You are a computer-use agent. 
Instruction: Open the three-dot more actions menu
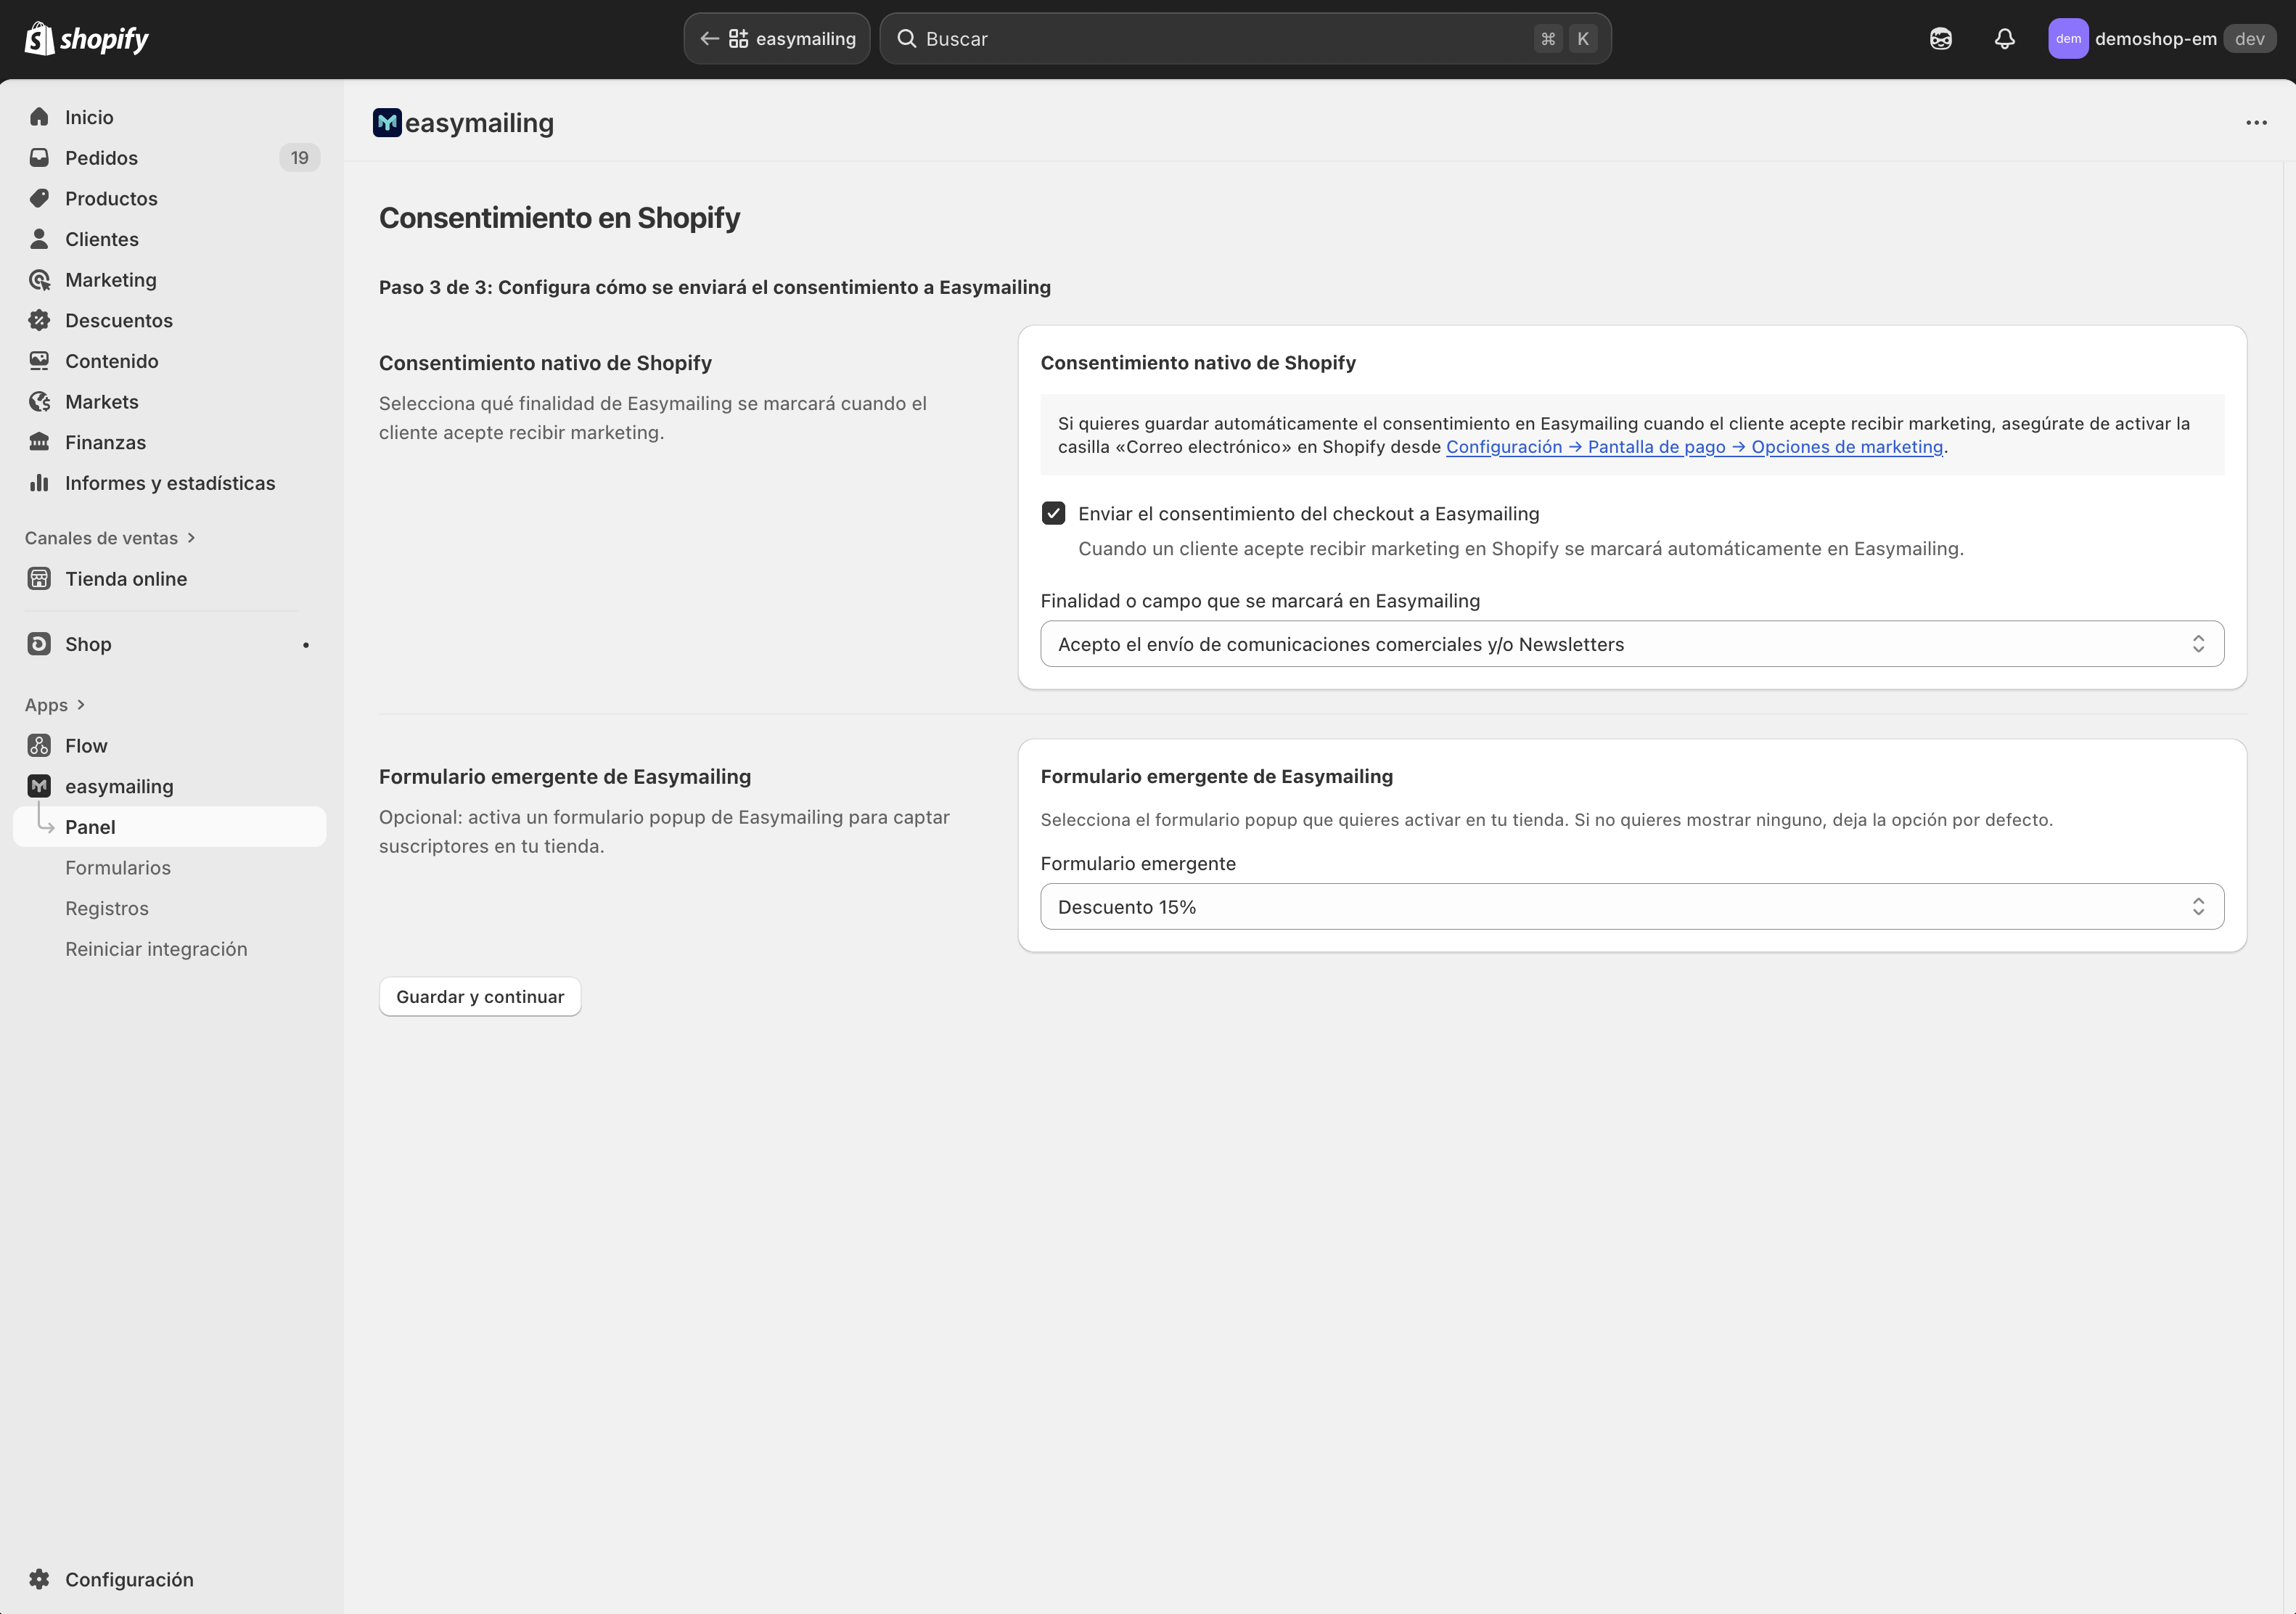point(2256,123)
